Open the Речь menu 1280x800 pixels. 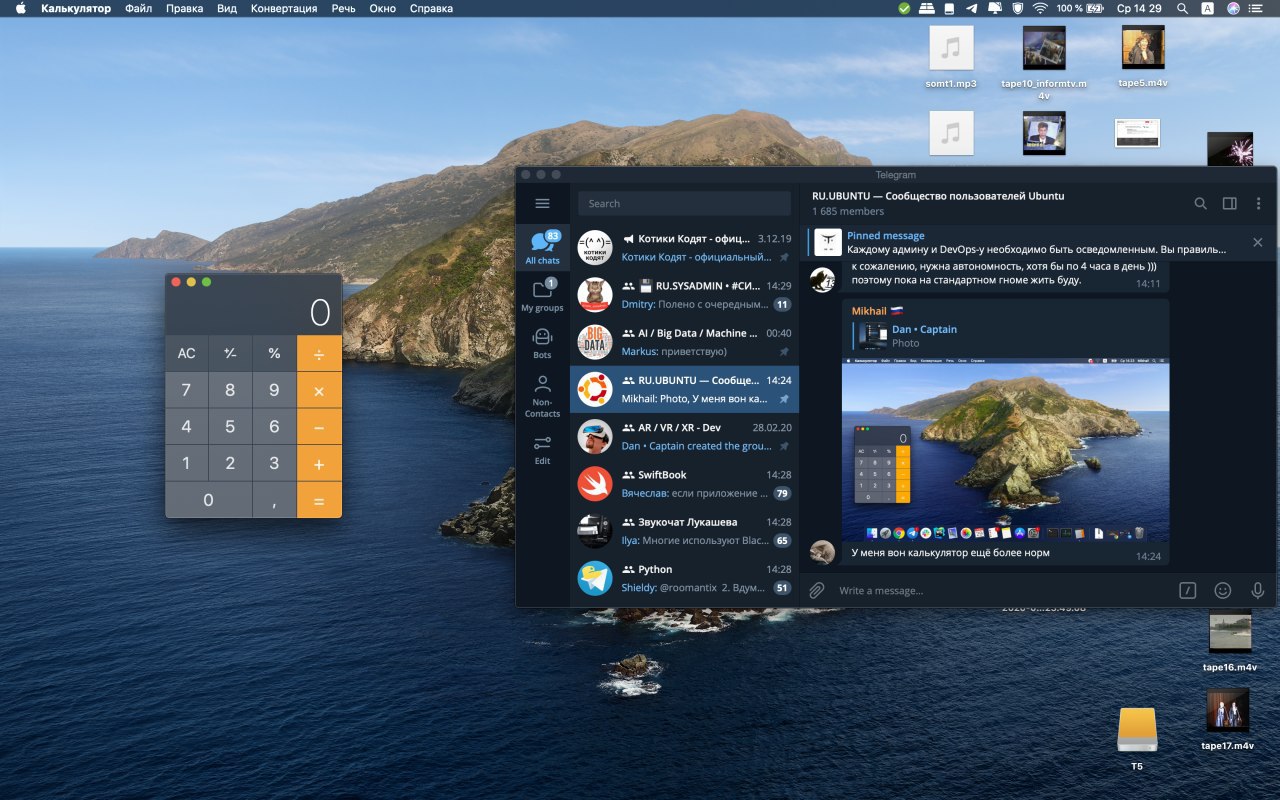[x=343, y=8]
